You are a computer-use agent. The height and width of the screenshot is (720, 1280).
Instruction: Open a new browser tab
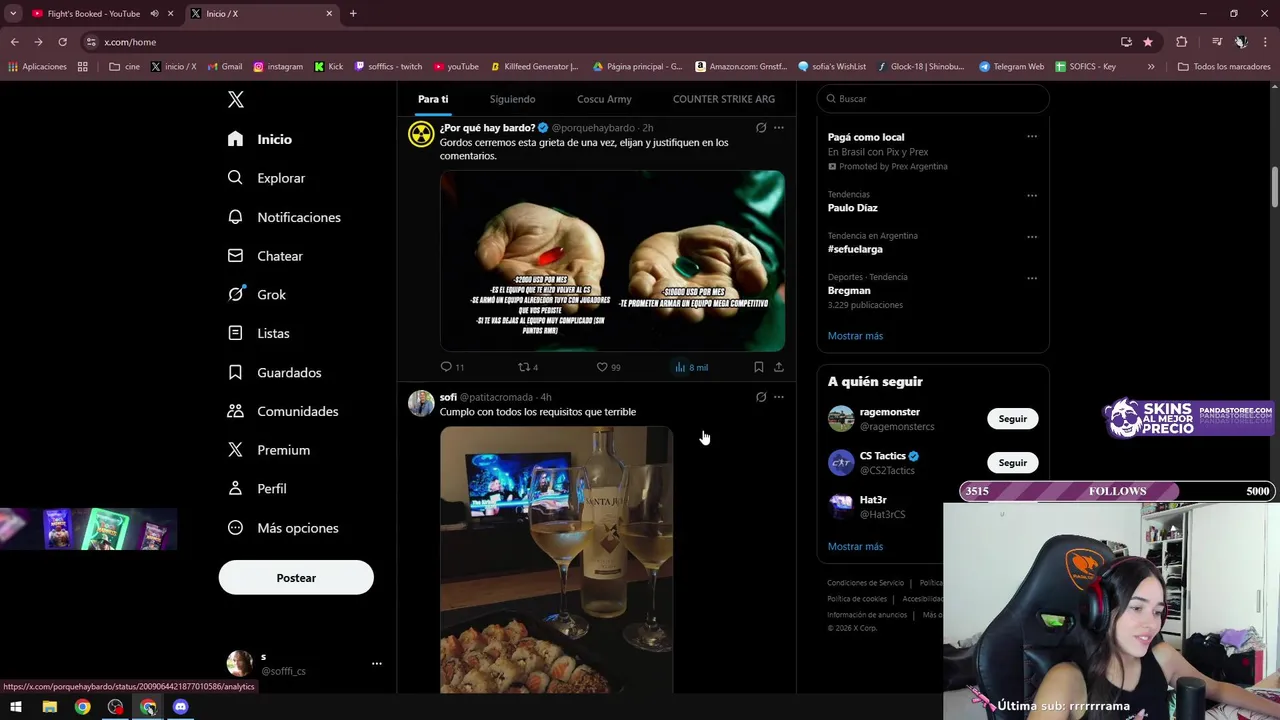[353, 14]
